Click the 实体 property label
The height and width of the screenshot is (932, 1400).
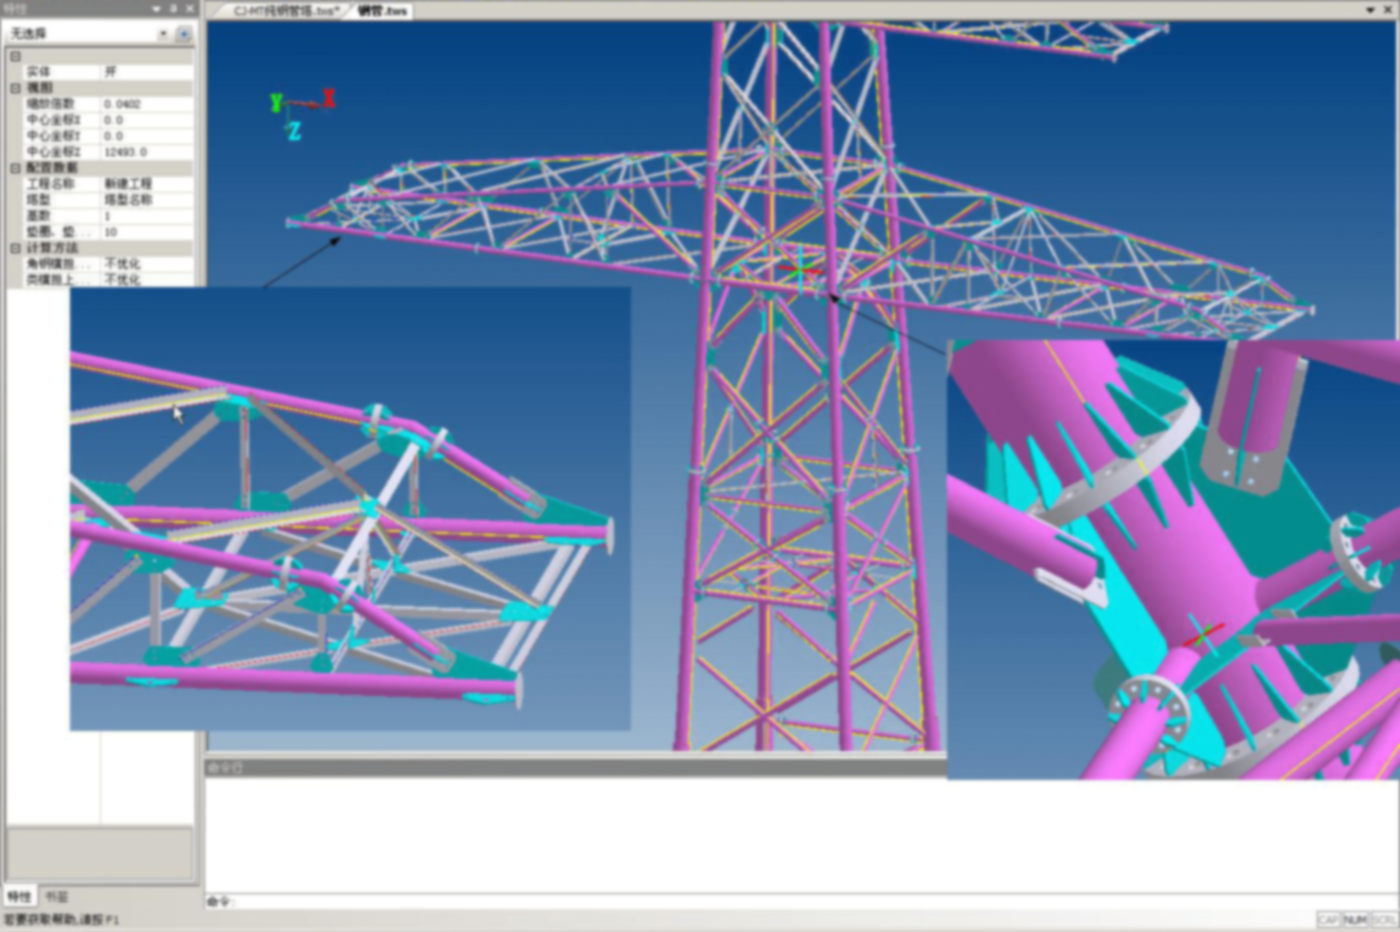point(38,72)
